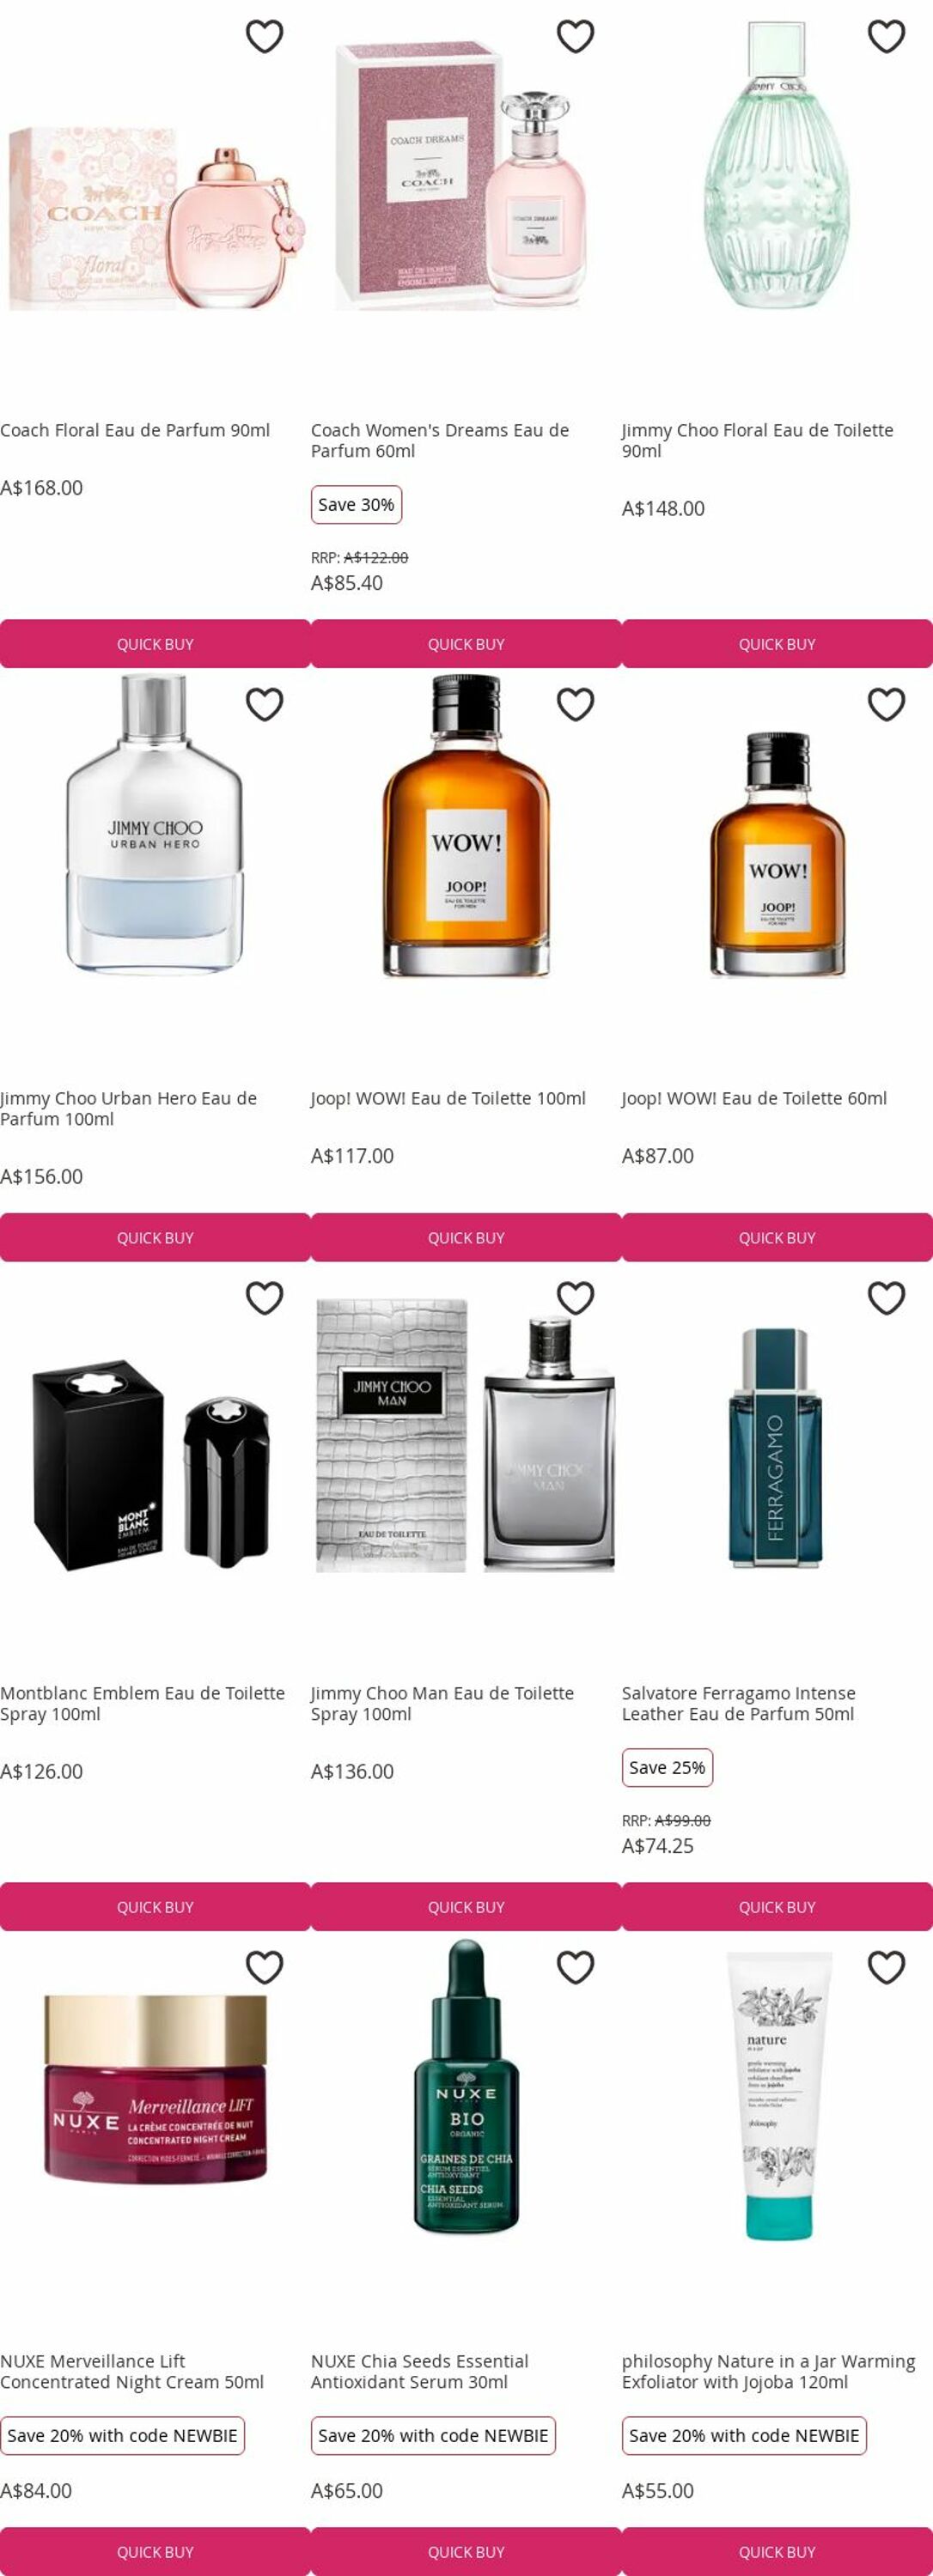
Task: Wishlist the Jimmy Choo Urban Hero fragrance
Action: [265, 705]
